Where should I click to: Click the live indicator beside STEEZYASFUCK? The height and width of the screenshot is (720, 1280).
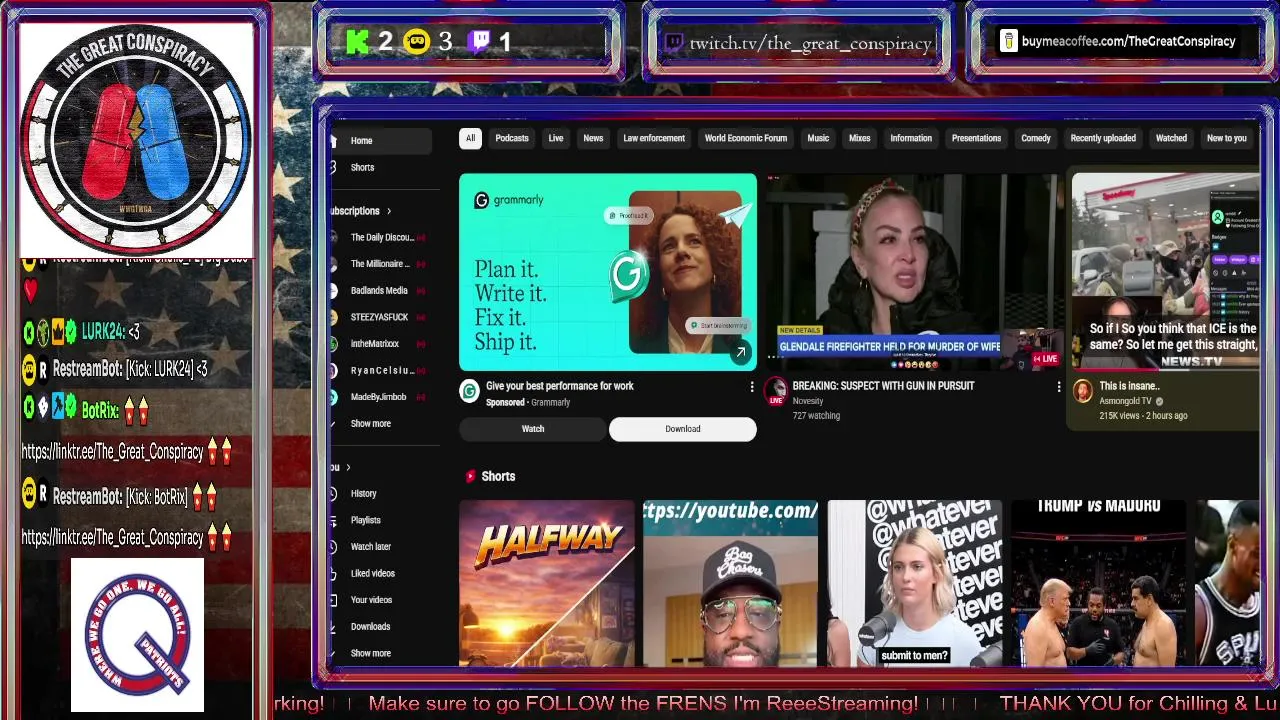[421, 317]
